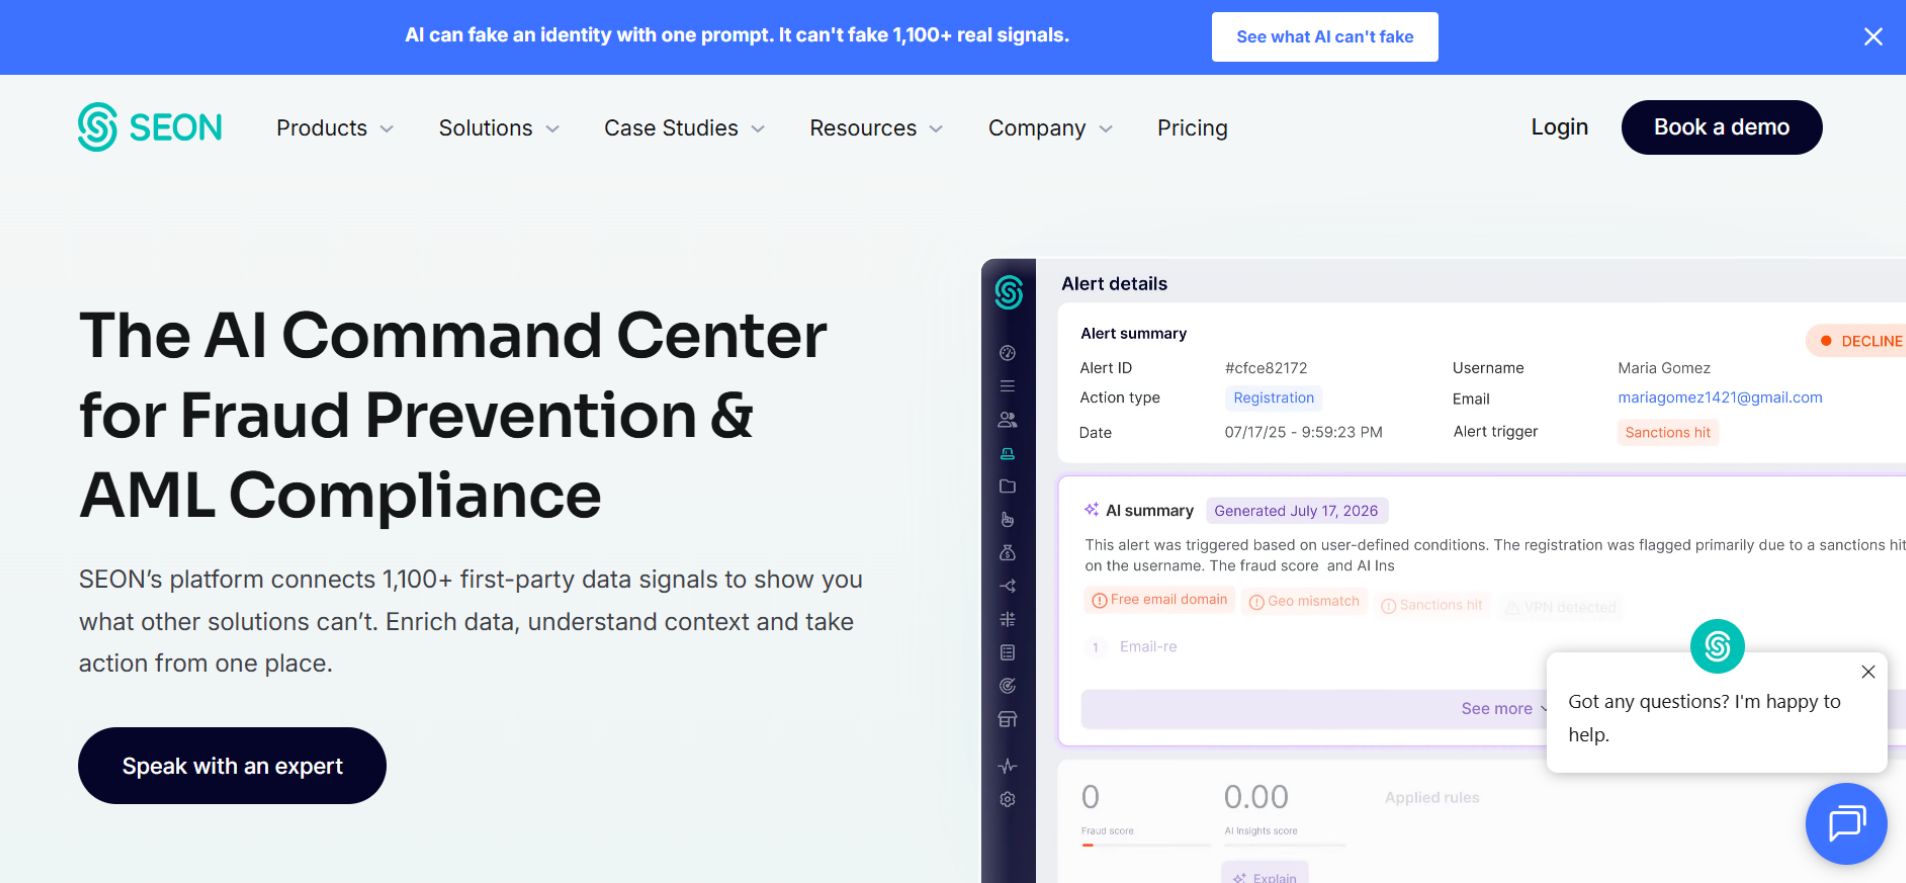
Task: Dismiss the 'Got any questions?' chat popup
Action: [x=1868, y=672]
